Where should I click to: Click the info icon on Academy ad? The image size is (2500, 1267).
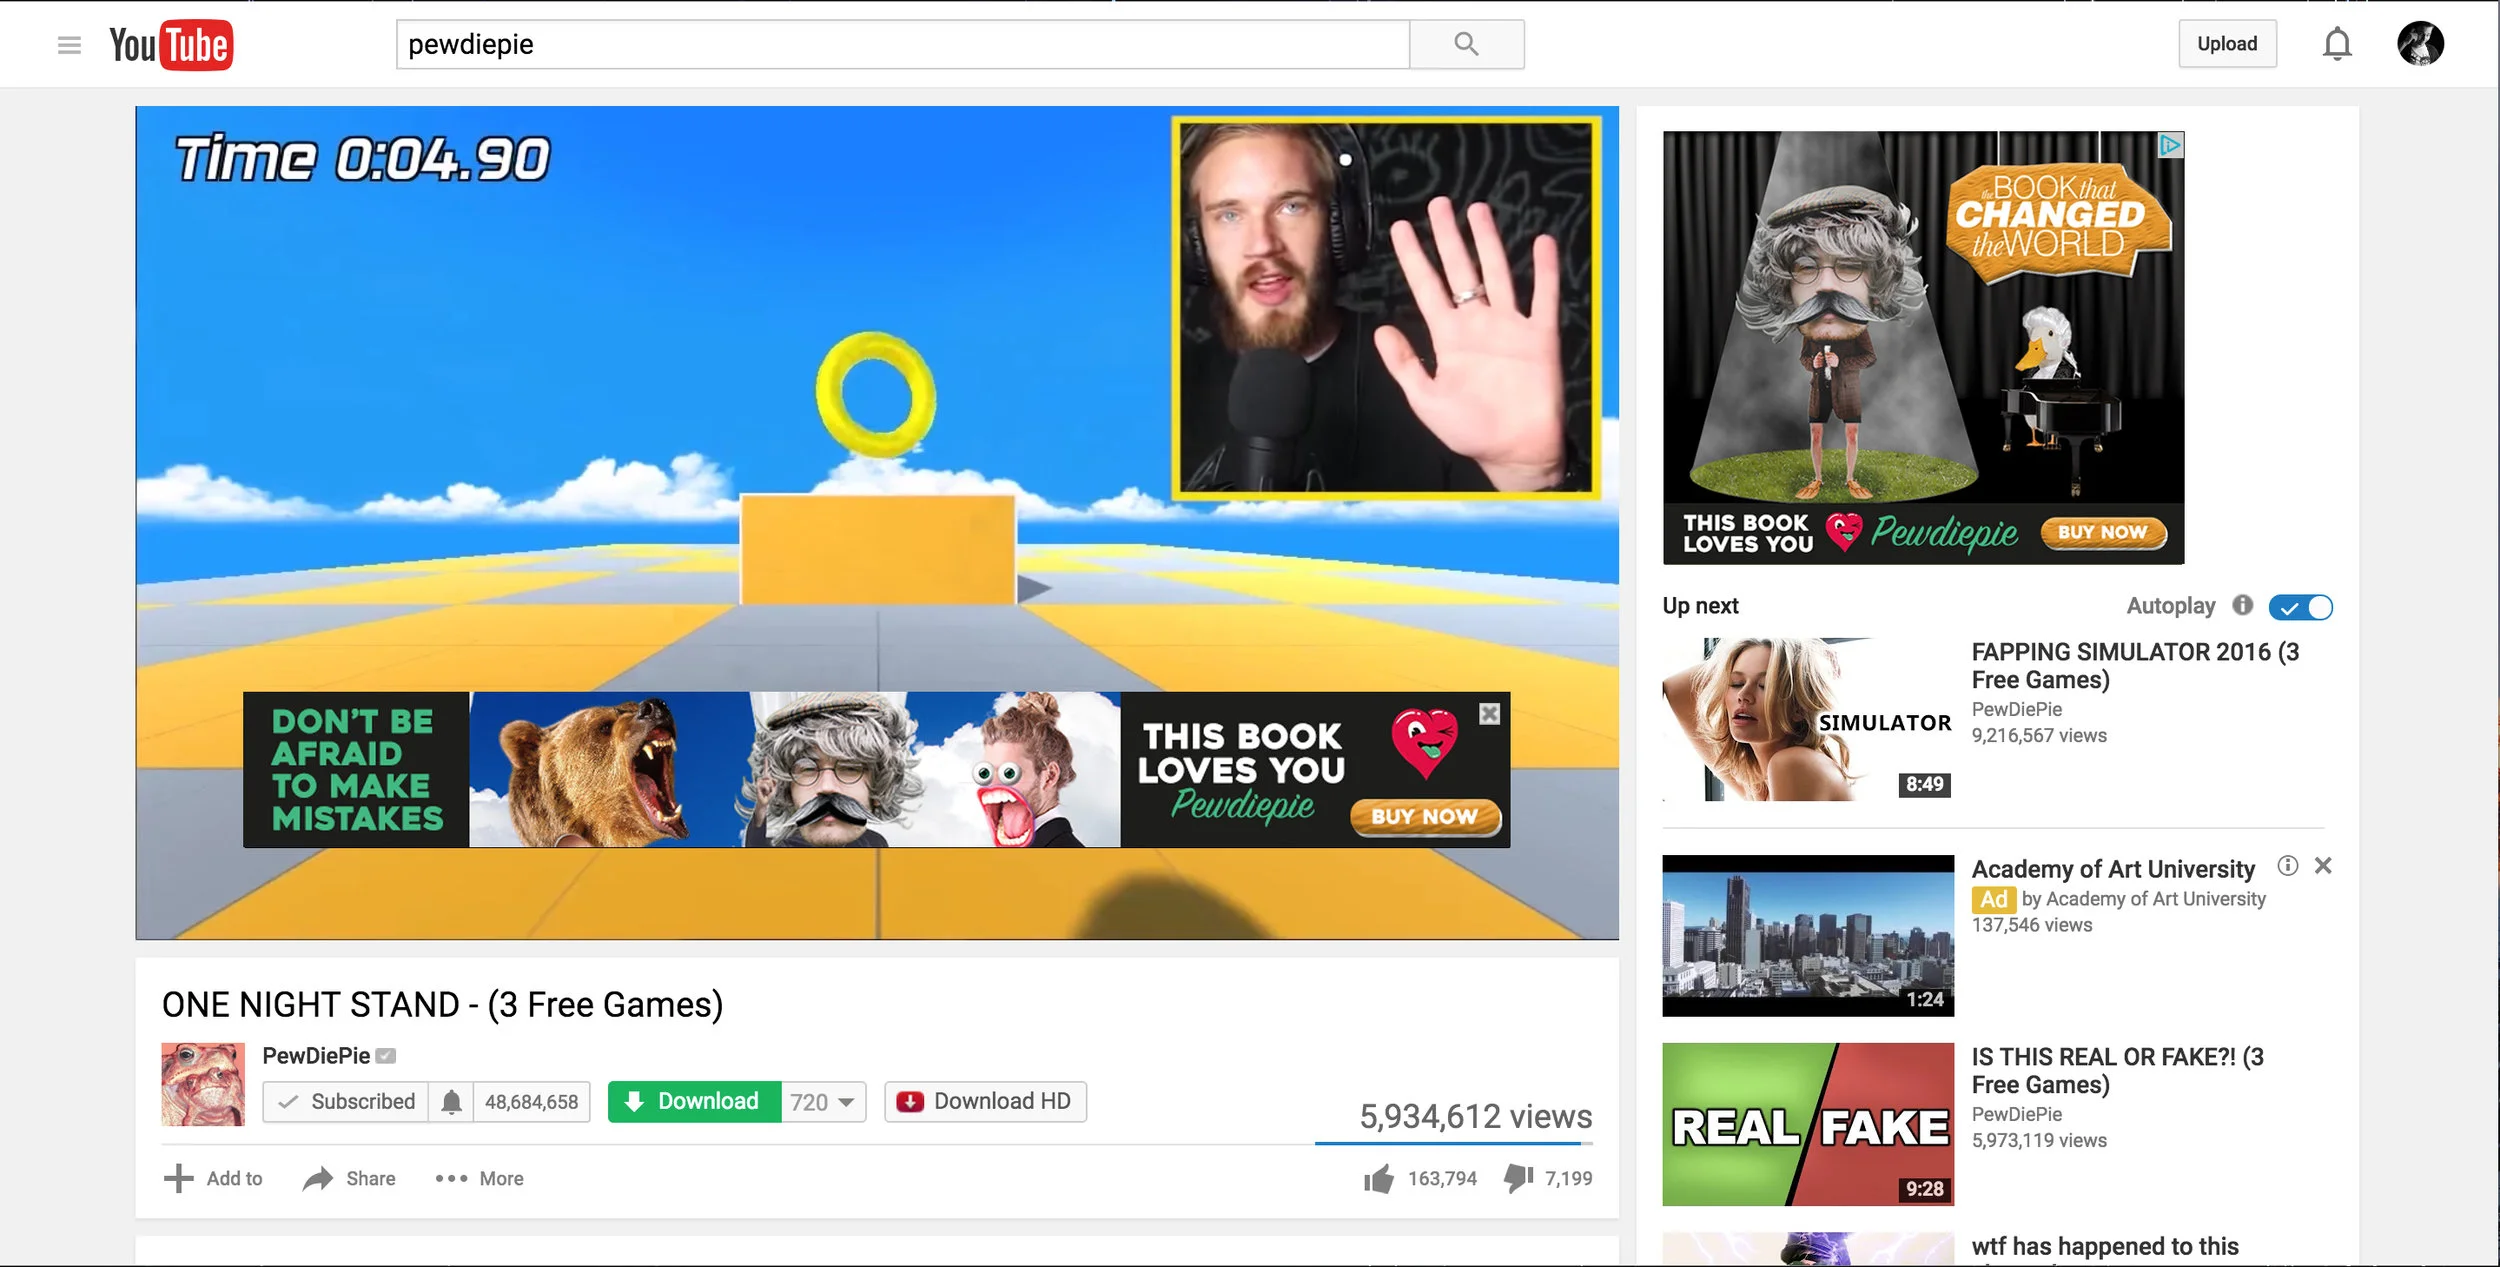2287,866
